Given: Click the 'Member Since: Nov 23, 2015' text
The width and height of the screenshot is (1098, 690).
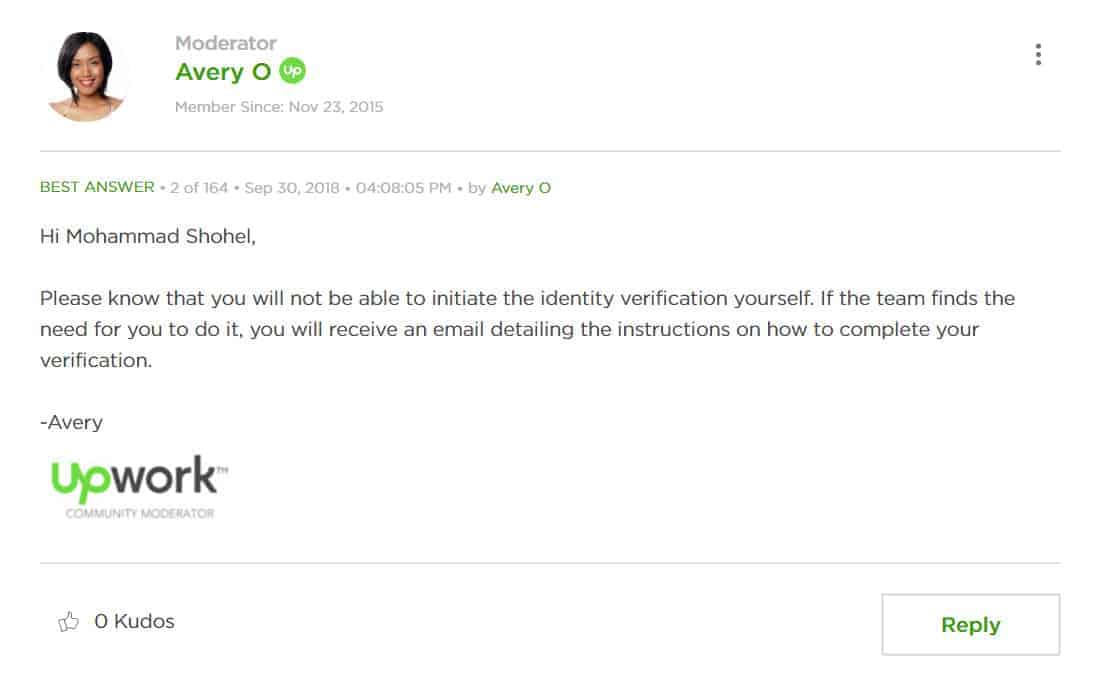Looking at the screenshot, I should [279, 106].
